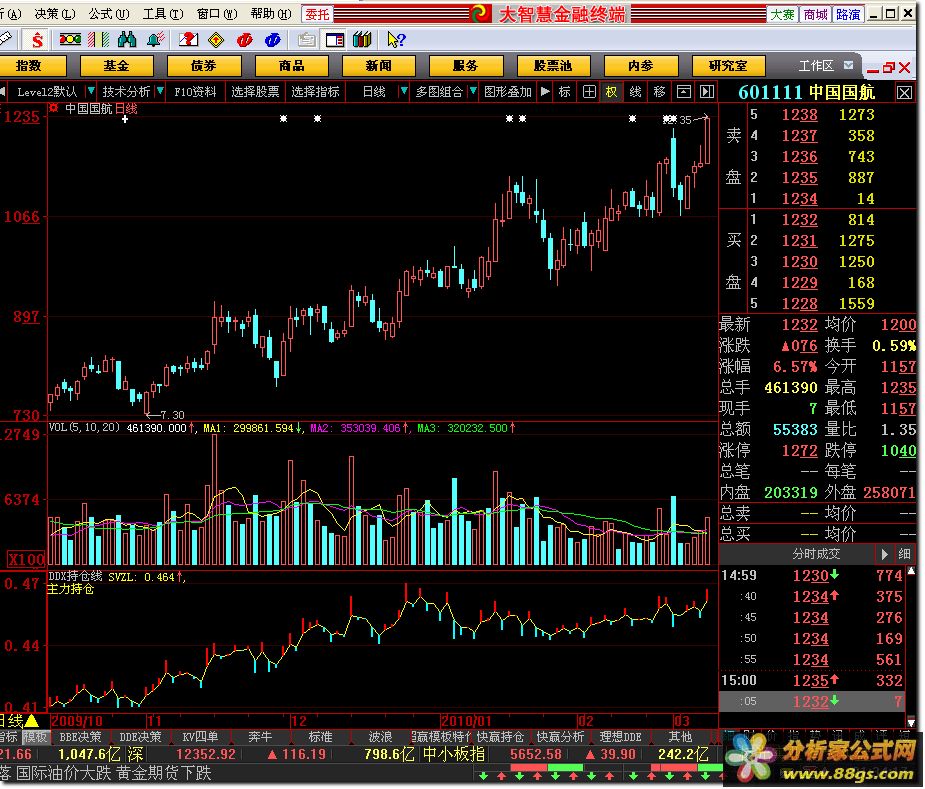Image resolution: width=925 pixels, height=789 pixels.
Task: Click the skip-to-end icon in chart toolbar
Action: click(707, 91)
